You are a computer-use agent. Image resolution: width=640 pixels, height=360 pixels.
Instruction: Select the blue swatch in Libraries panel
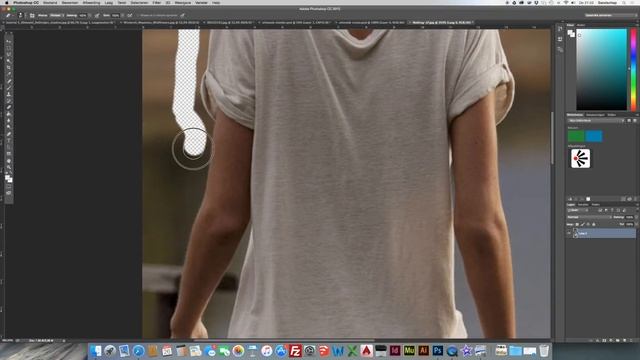click(594, 136)
